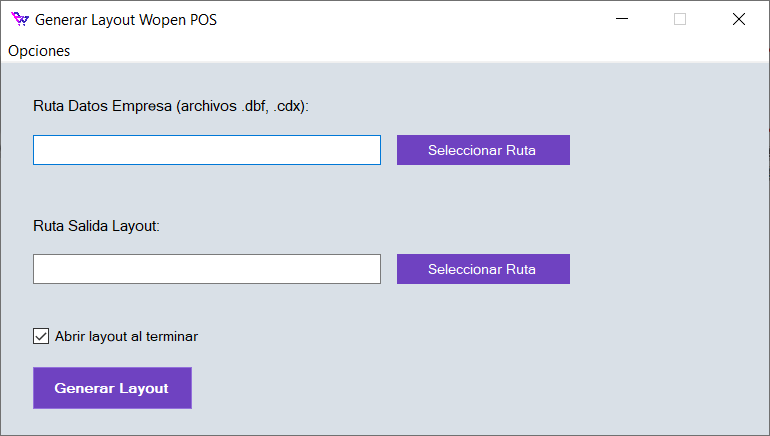
Task: Focus the Ruta Salida Layout text box
Action: pos(207,269)
